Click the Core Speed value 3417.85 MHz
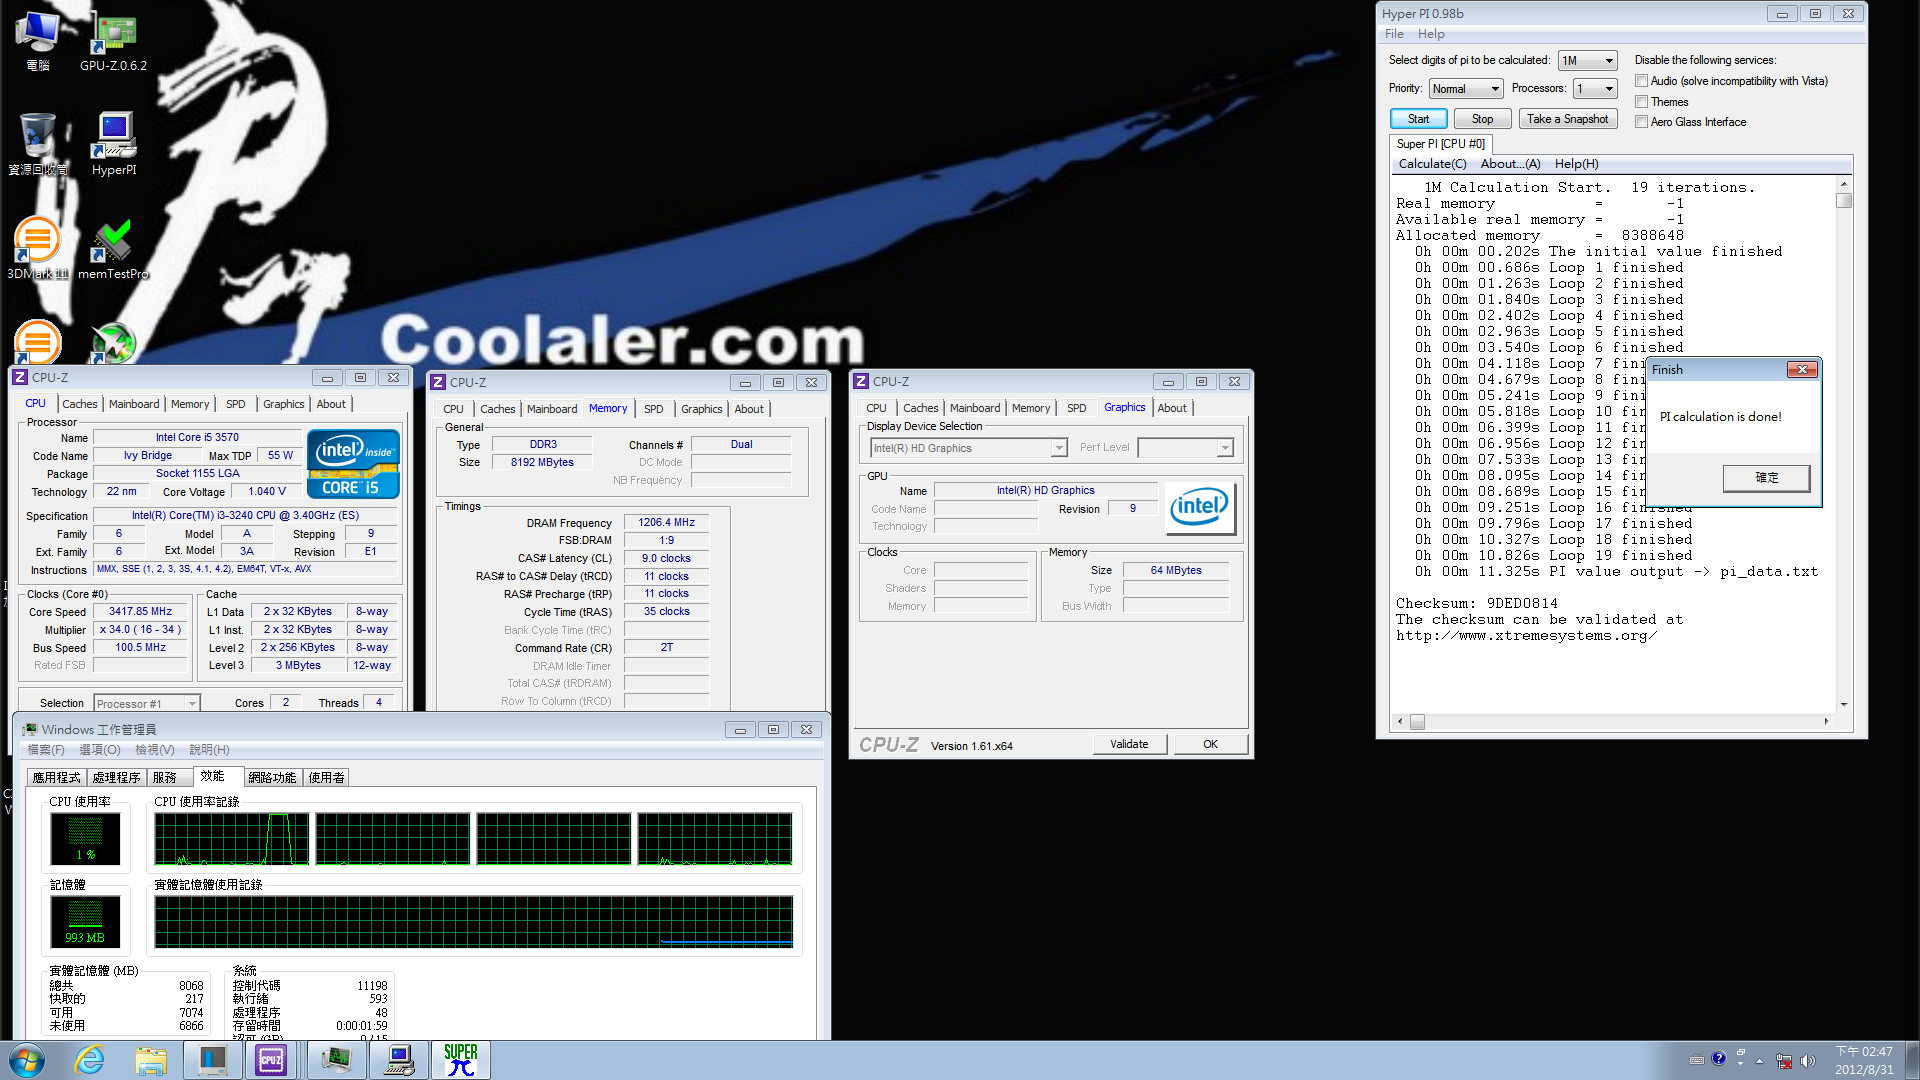The image size is (1920, 1080). (140, 611)
